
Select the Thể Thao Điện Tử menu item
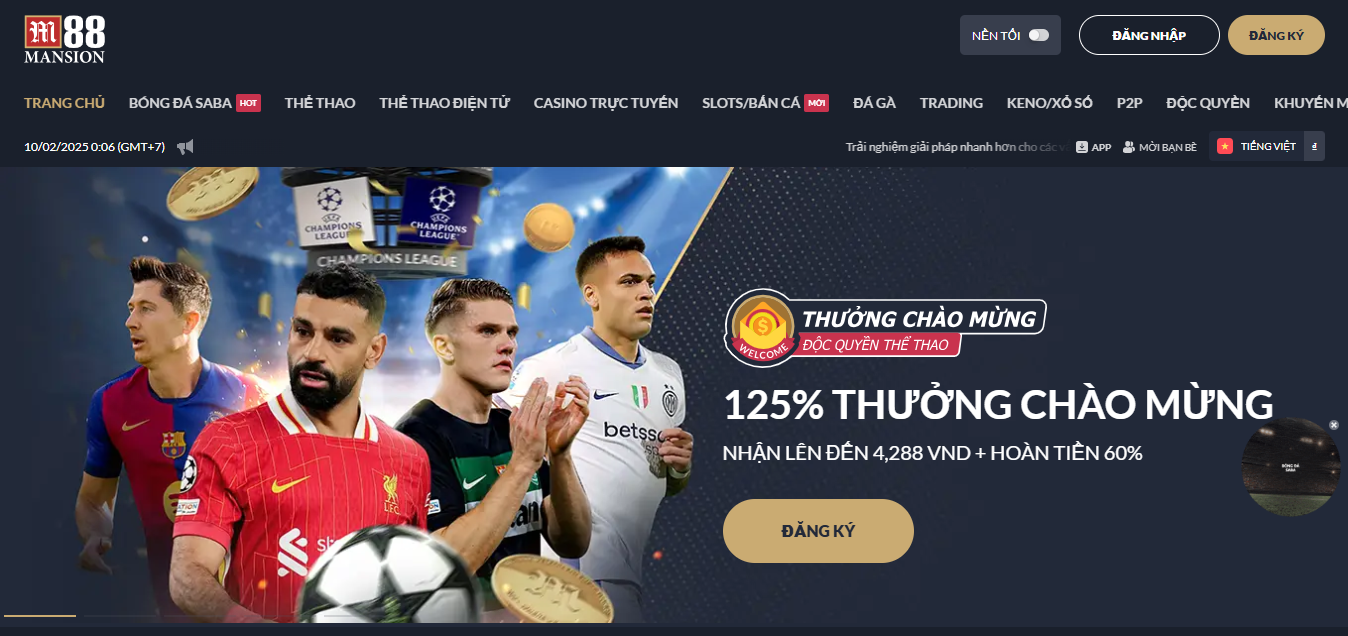[445, 103]
